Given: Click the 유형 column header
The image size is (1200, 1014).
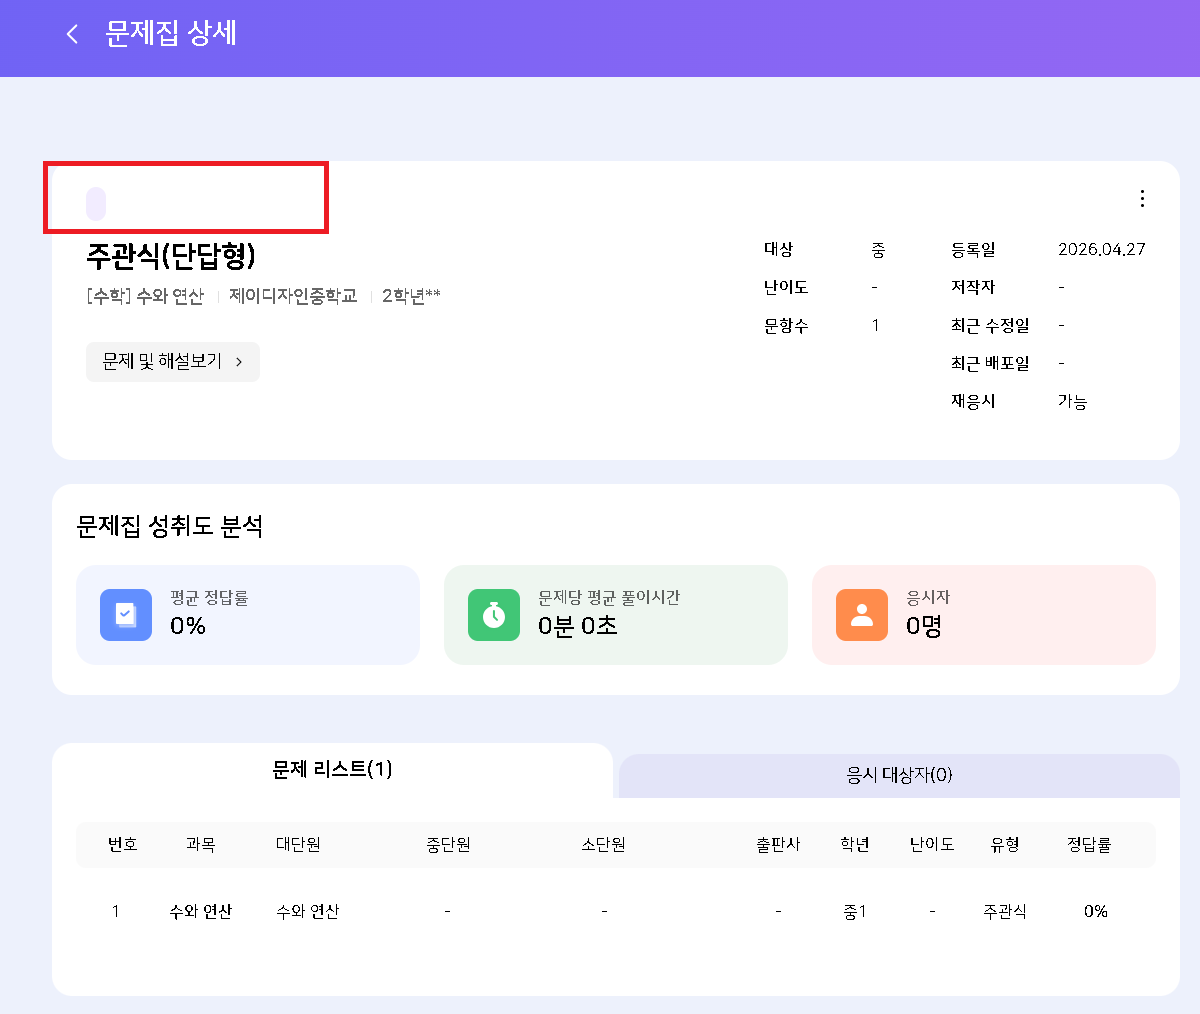Looking at the screenshot, I should tap(1005, 845).
